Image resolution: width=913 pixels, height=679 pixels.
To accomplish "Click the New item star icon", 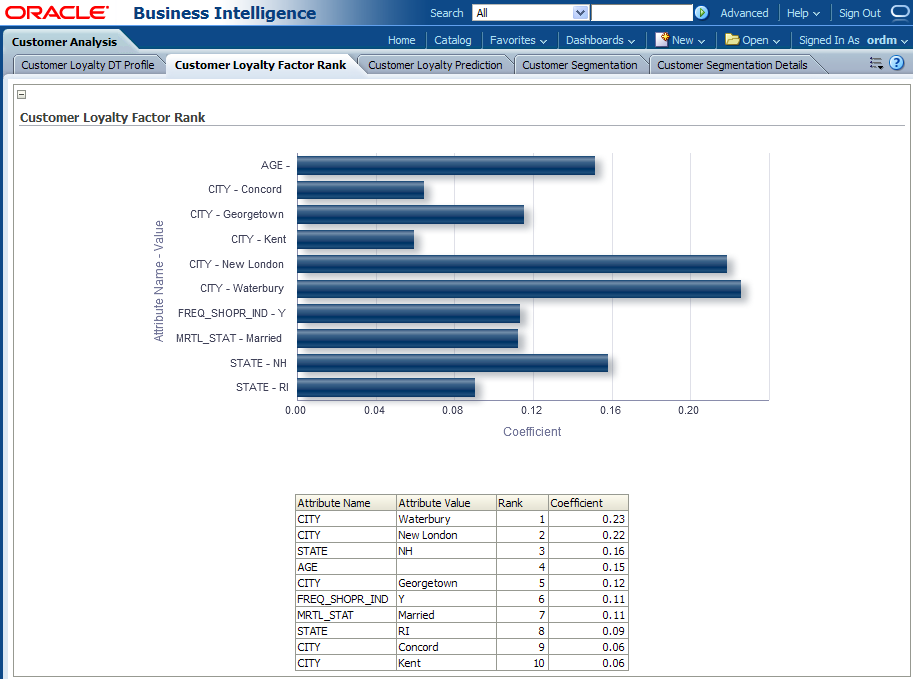I will pos(662,40).
